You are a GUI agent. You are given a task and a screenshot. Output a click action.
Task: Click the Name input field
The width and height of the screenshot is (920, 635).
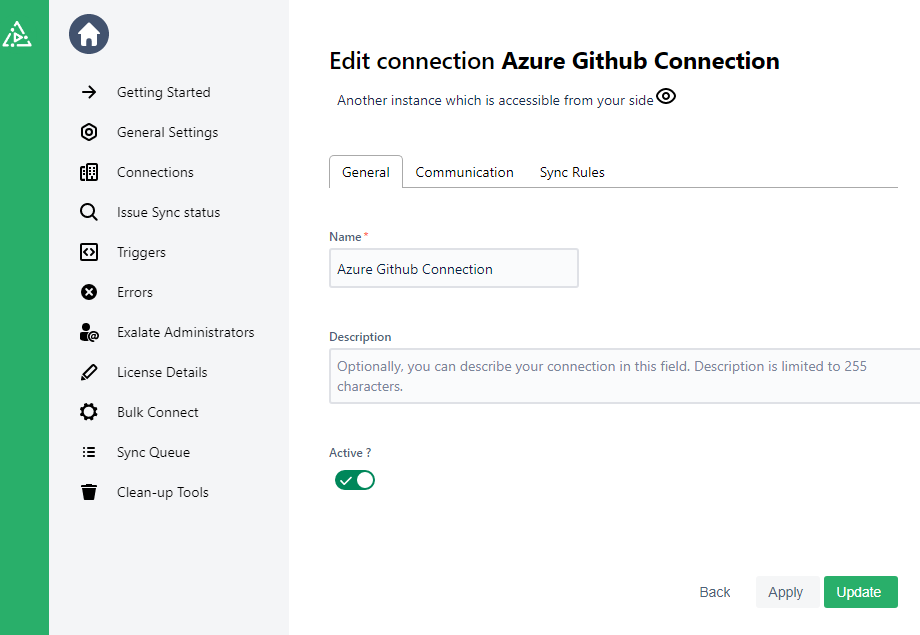[453, 269]
